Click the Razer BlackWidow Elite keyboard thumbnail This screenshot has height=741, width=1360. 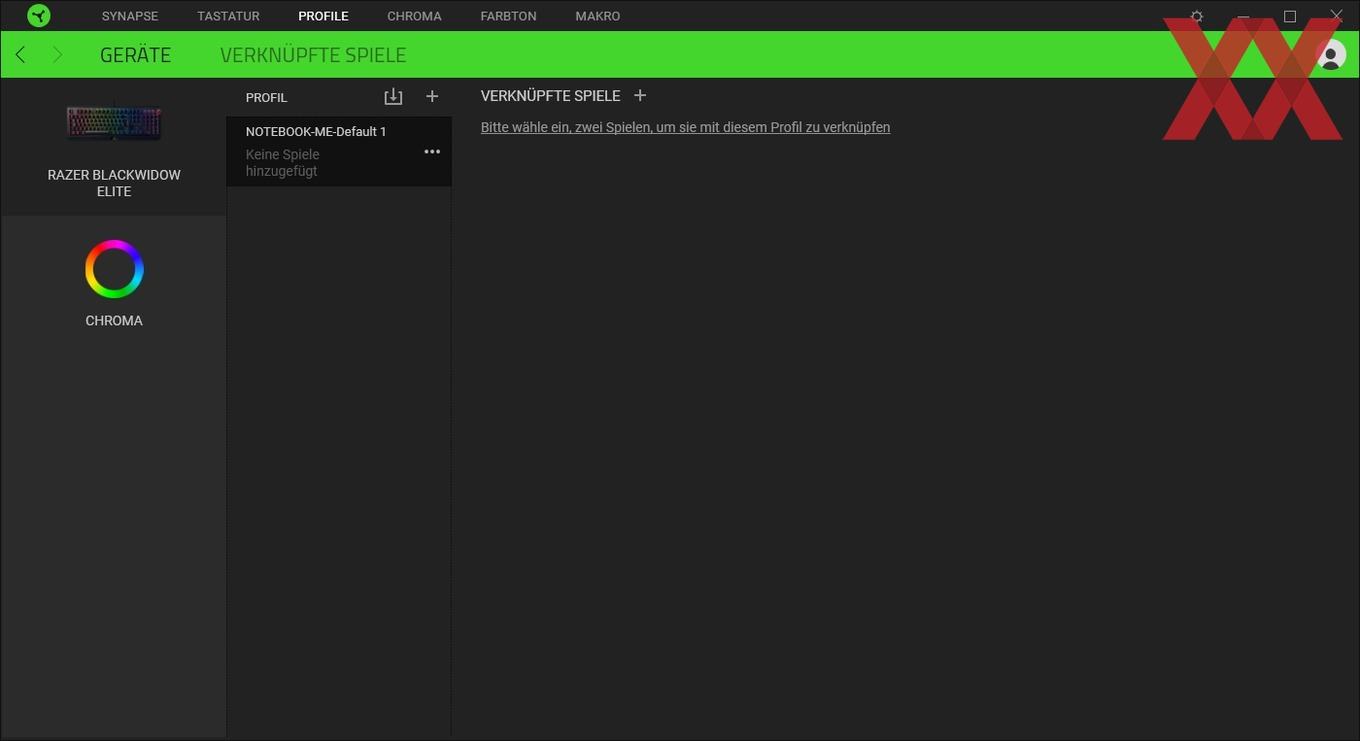point(114,123)
